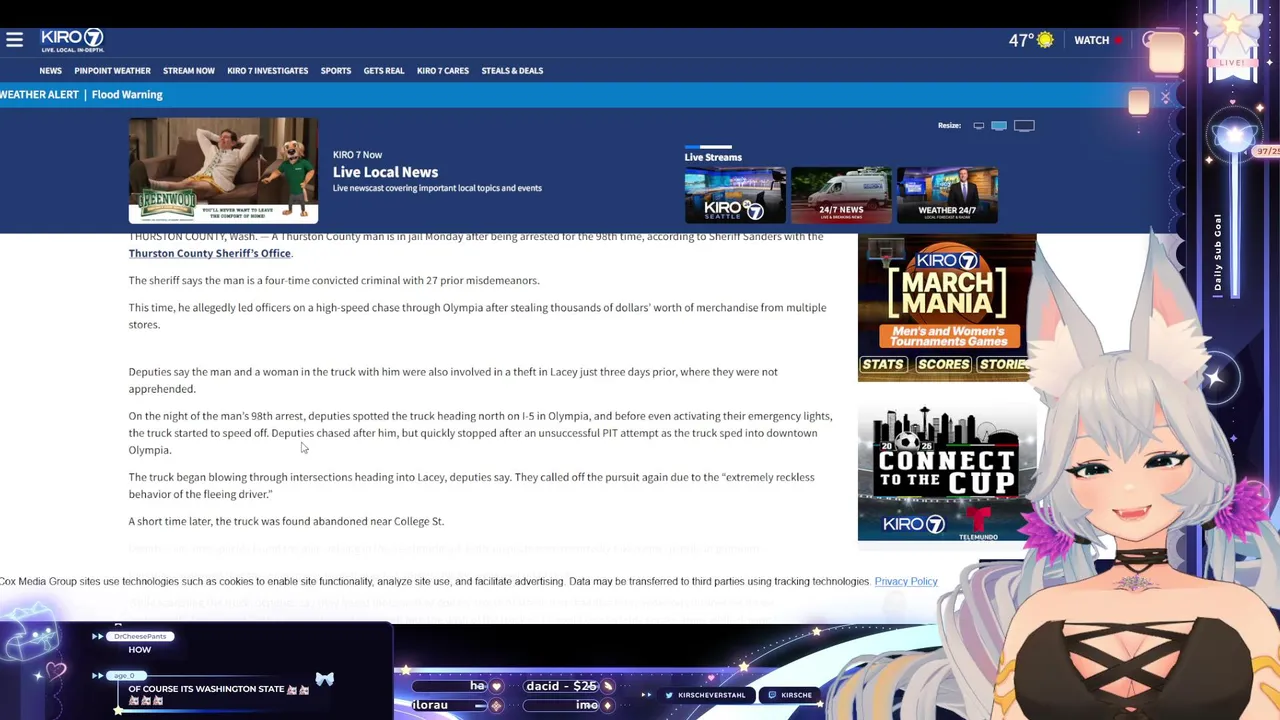Open March Mania STATS button

(883, 364)
